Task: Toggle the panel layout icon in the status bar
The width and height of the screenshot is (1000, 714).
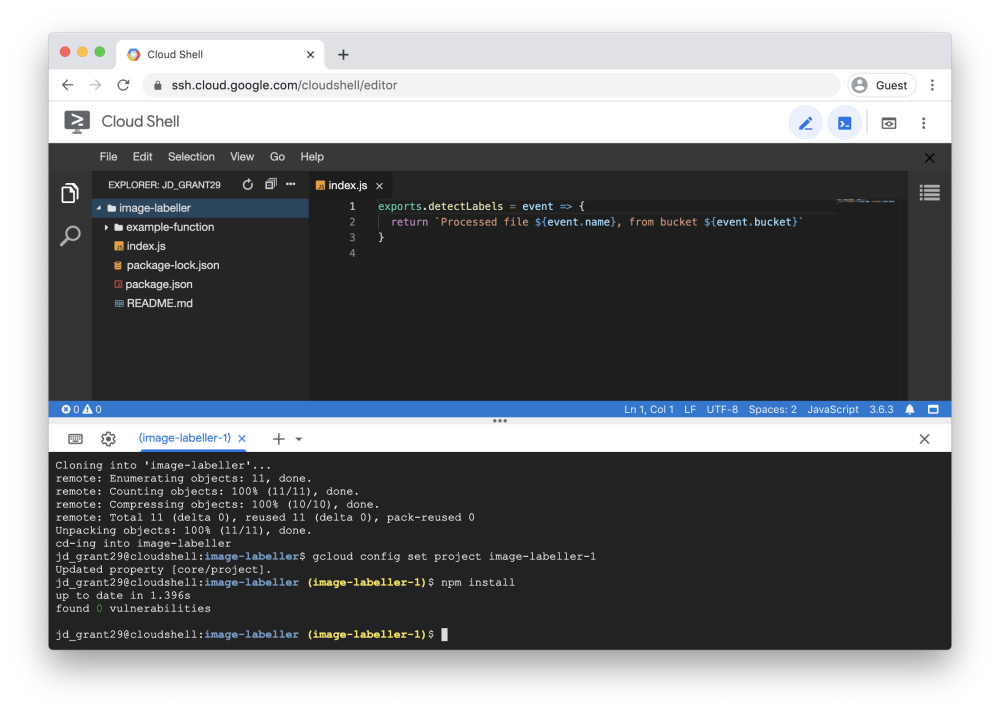Action: [x=932, y=409]
